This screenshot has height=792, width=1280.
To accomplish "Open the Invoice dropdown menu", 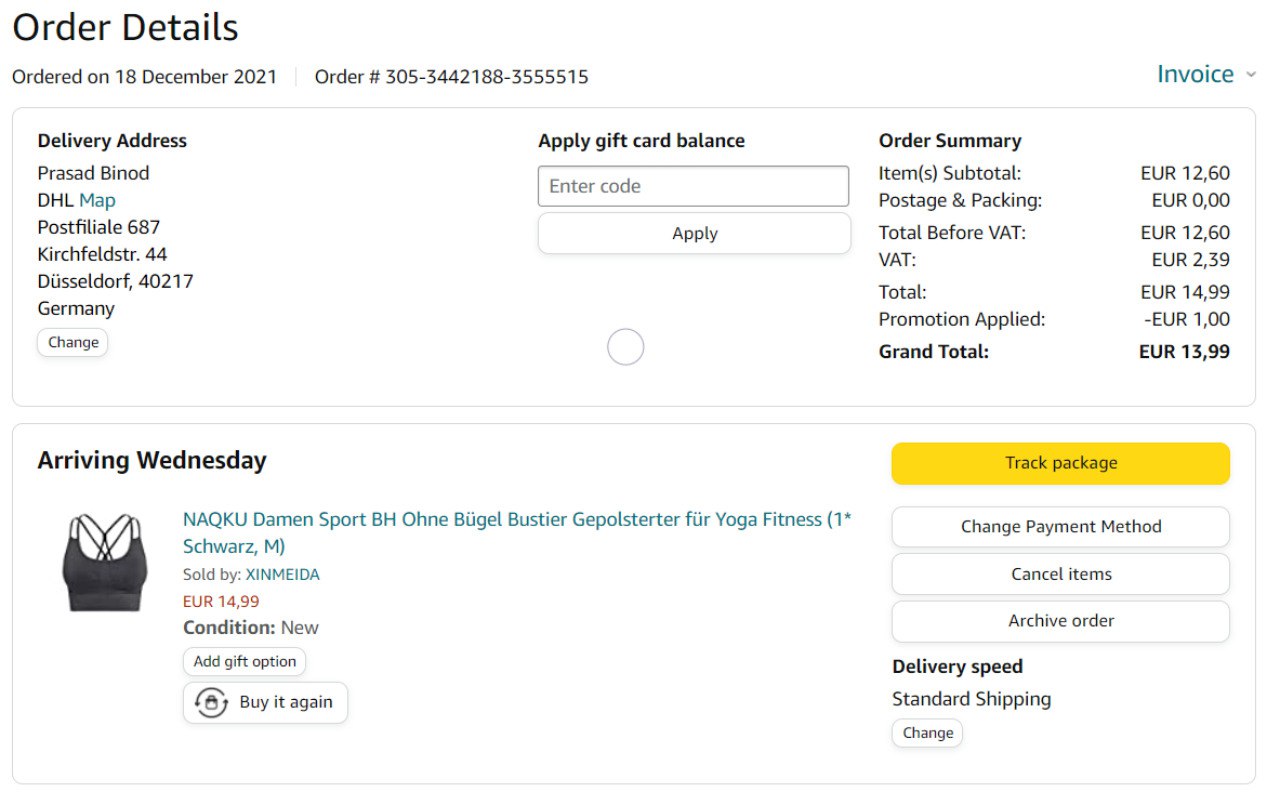I will [x=1195, y=75].
